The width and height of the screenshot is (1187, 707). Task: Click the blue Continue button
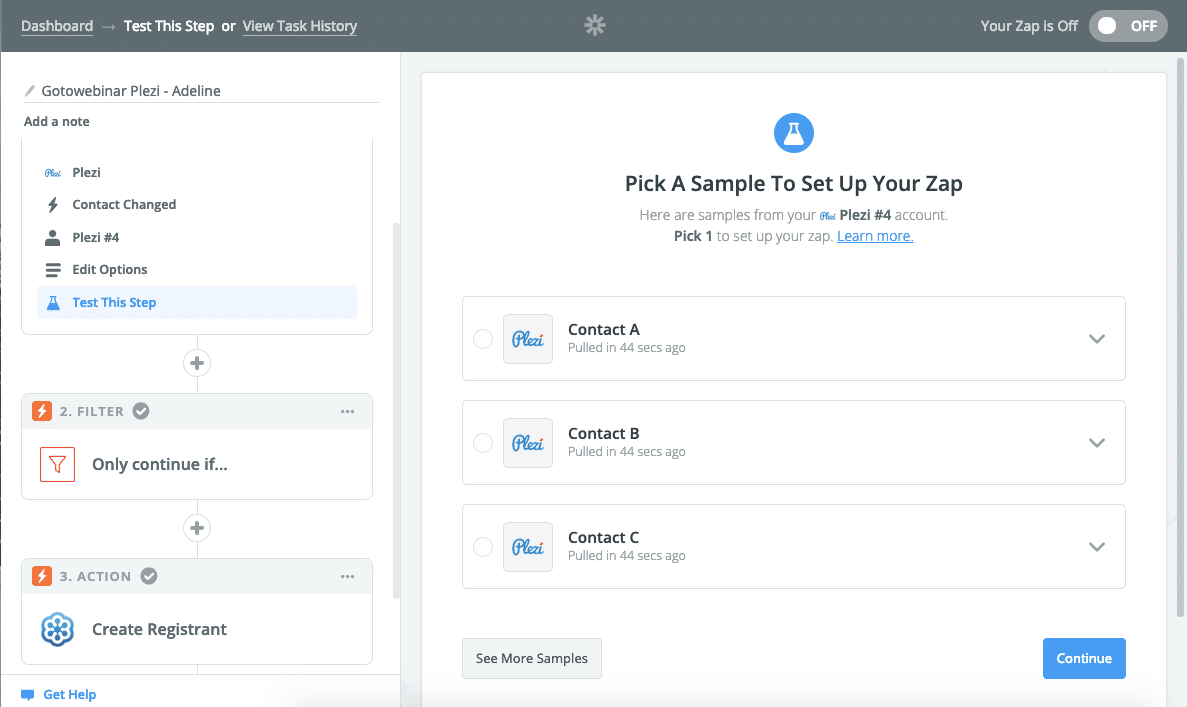pyautogui.click(x=1084, y=659)
